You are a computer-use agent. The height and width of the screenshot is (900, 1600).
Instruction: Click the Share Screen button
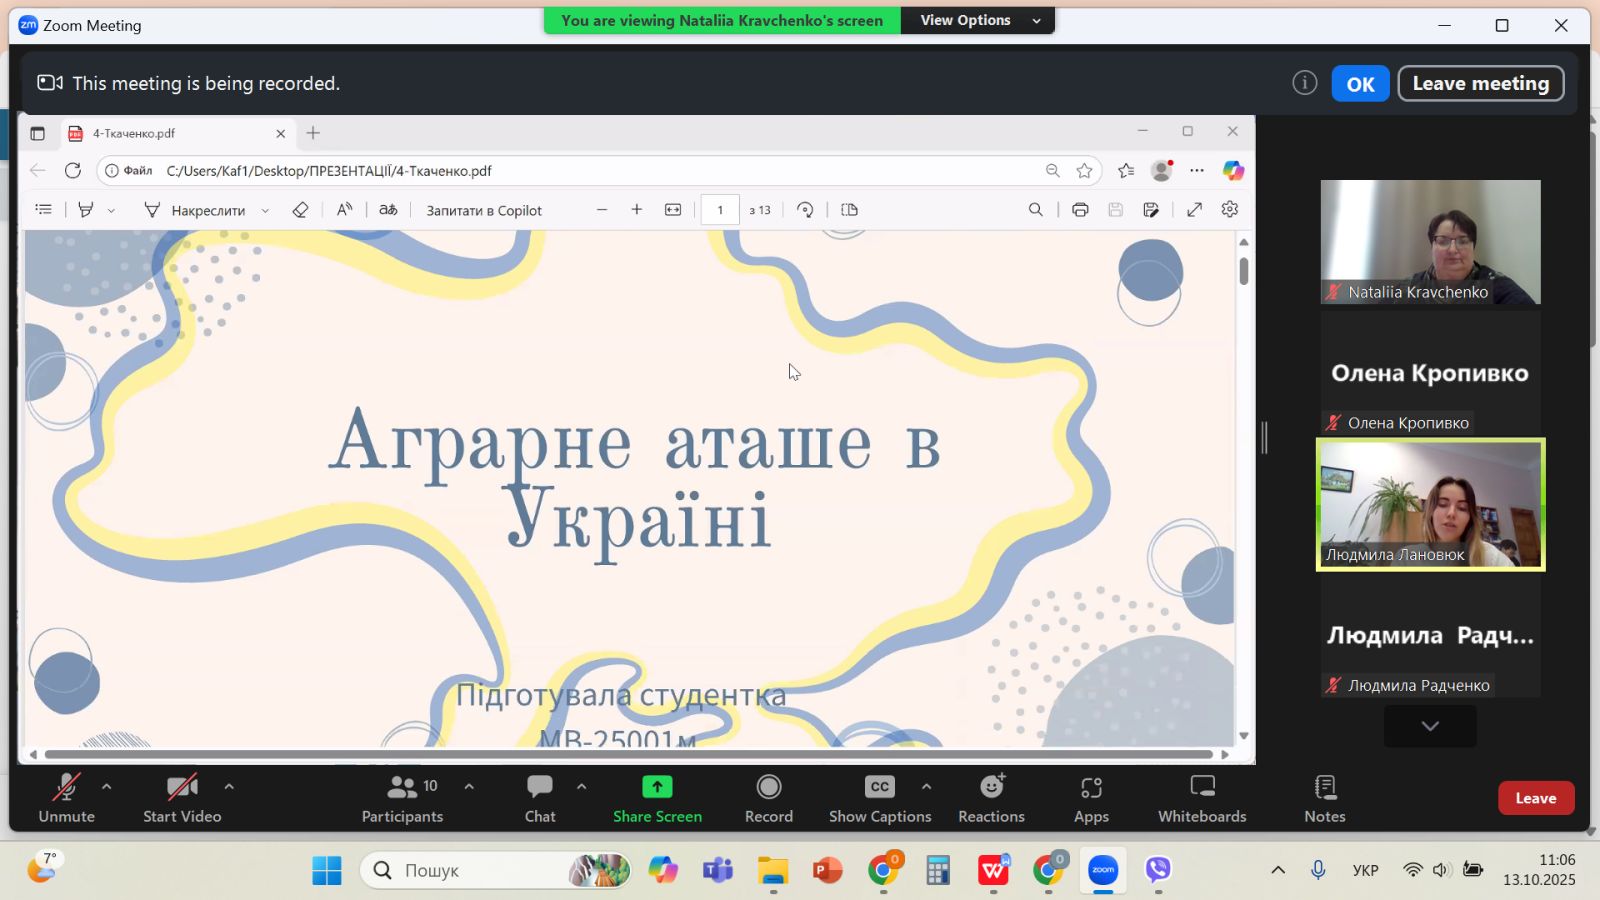click(657, 798)
